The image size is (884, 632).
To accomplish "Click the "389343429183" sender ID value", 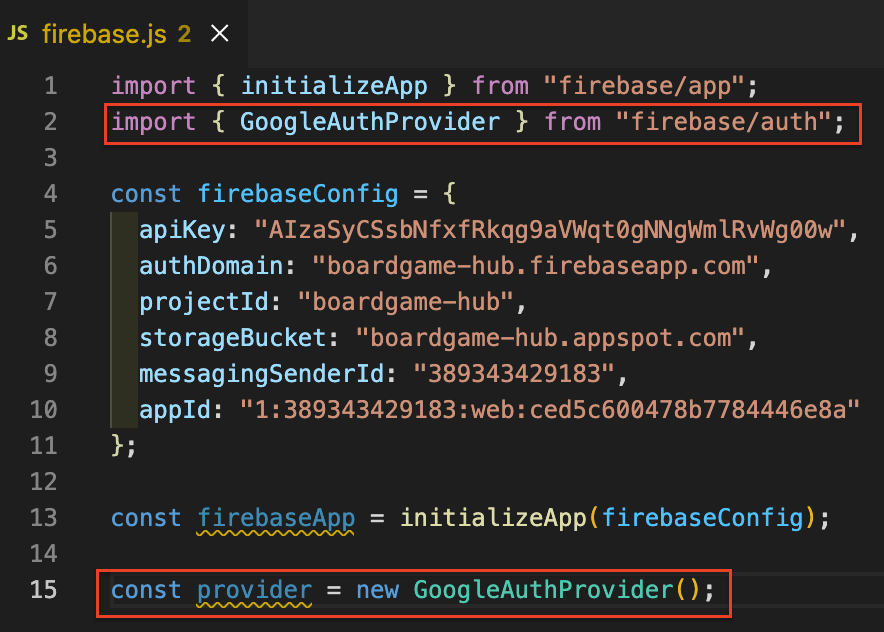I will [x=514, y=374].
